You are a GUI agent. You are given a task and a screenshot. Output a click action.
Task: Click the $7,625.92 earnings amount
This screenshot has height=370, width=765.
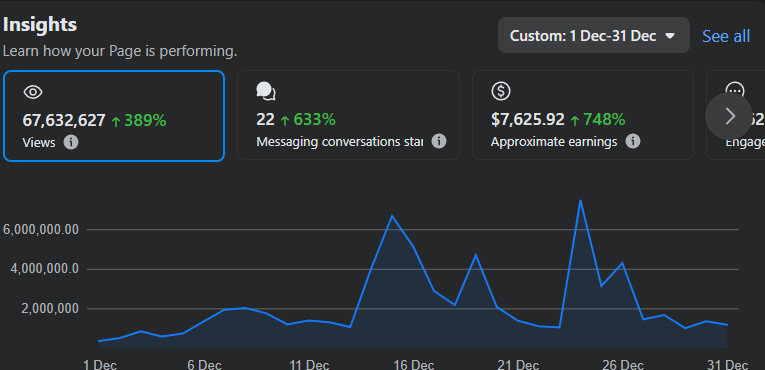point(528,119)
